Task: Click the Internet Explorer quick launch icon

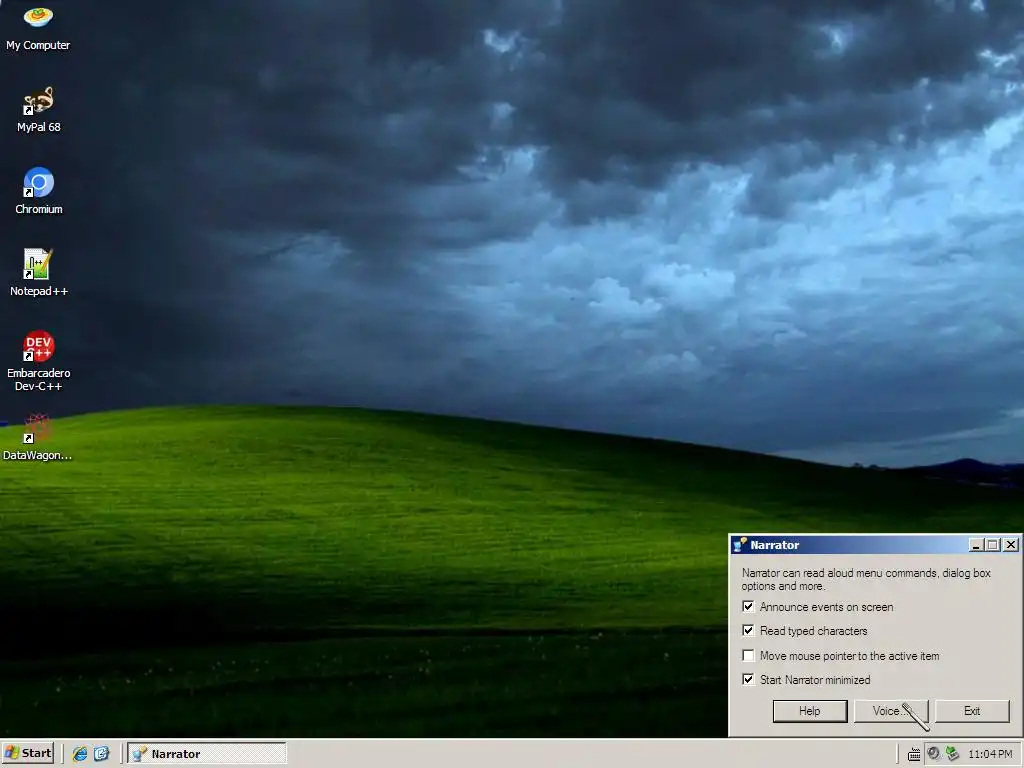Action: pos(80,754)
